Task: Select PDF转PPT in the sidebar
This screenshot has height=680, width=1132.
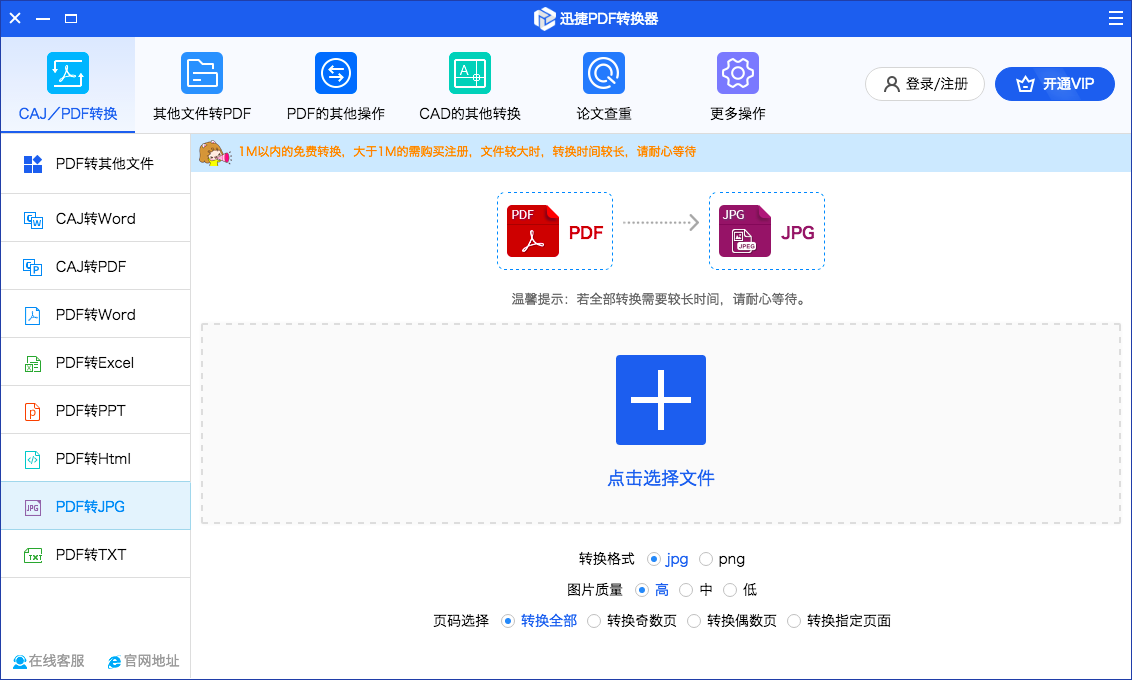Action: (x=95, y=411)
